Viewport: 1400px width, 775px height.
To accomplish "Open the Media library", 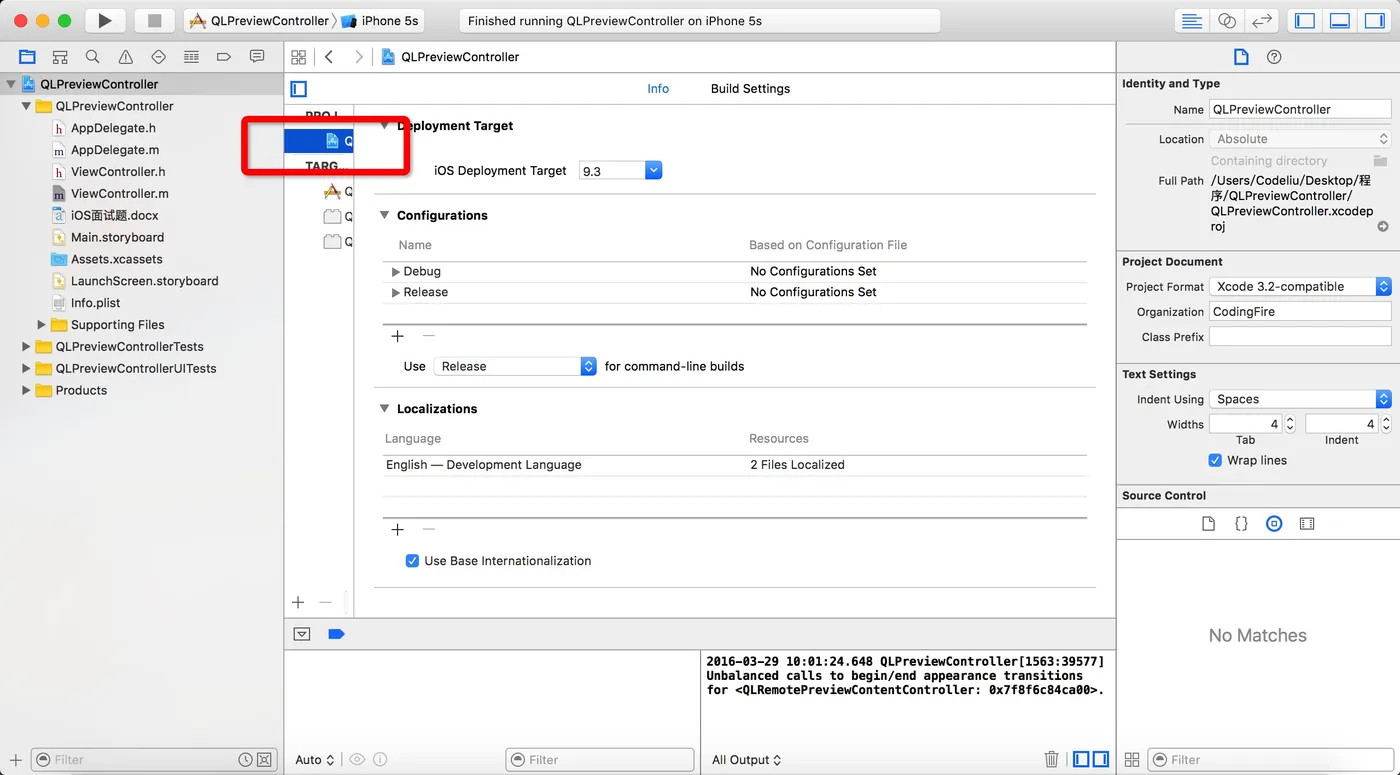I will click(x=1307, y=523).
